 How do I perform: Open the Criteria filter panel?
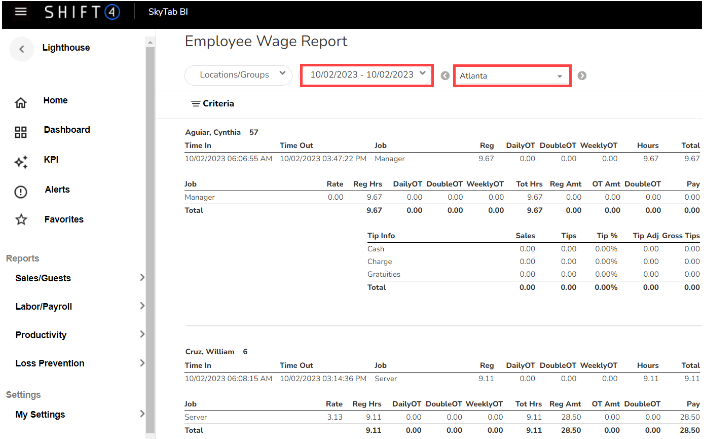(x=212, y=104)
